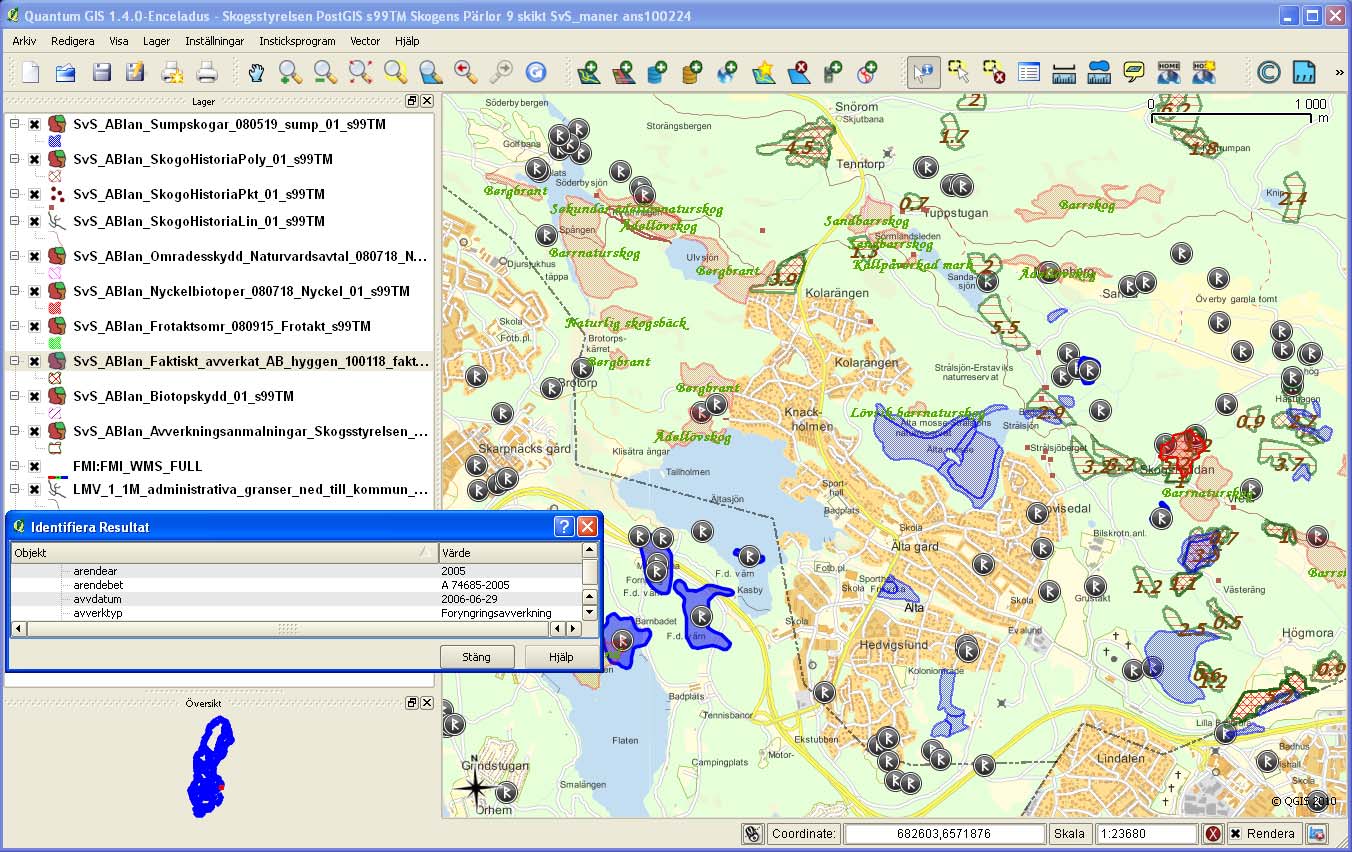Open the Visa menu
This screenshot has width=1352, height=852.
pyautogui.click(x=119, y=41)
